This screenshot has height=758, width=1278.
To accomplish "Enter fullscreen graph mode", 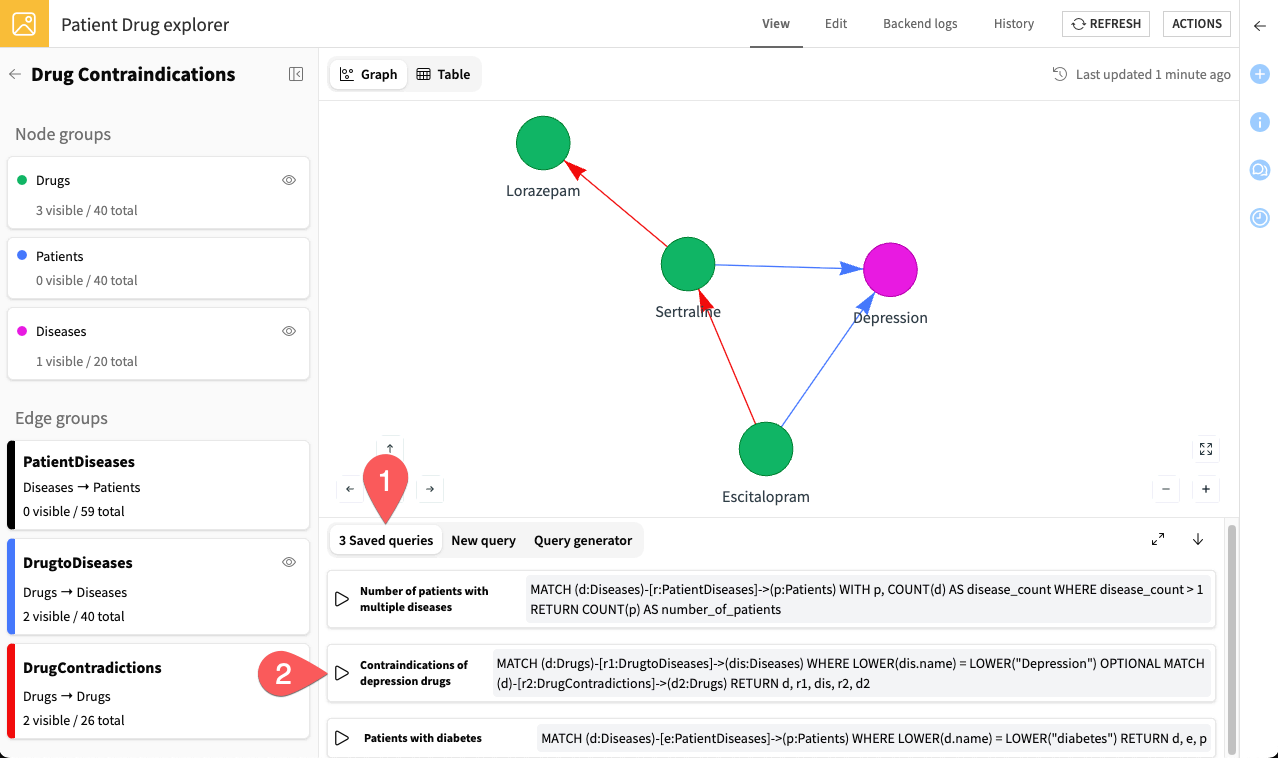I will pos(1205,449).
